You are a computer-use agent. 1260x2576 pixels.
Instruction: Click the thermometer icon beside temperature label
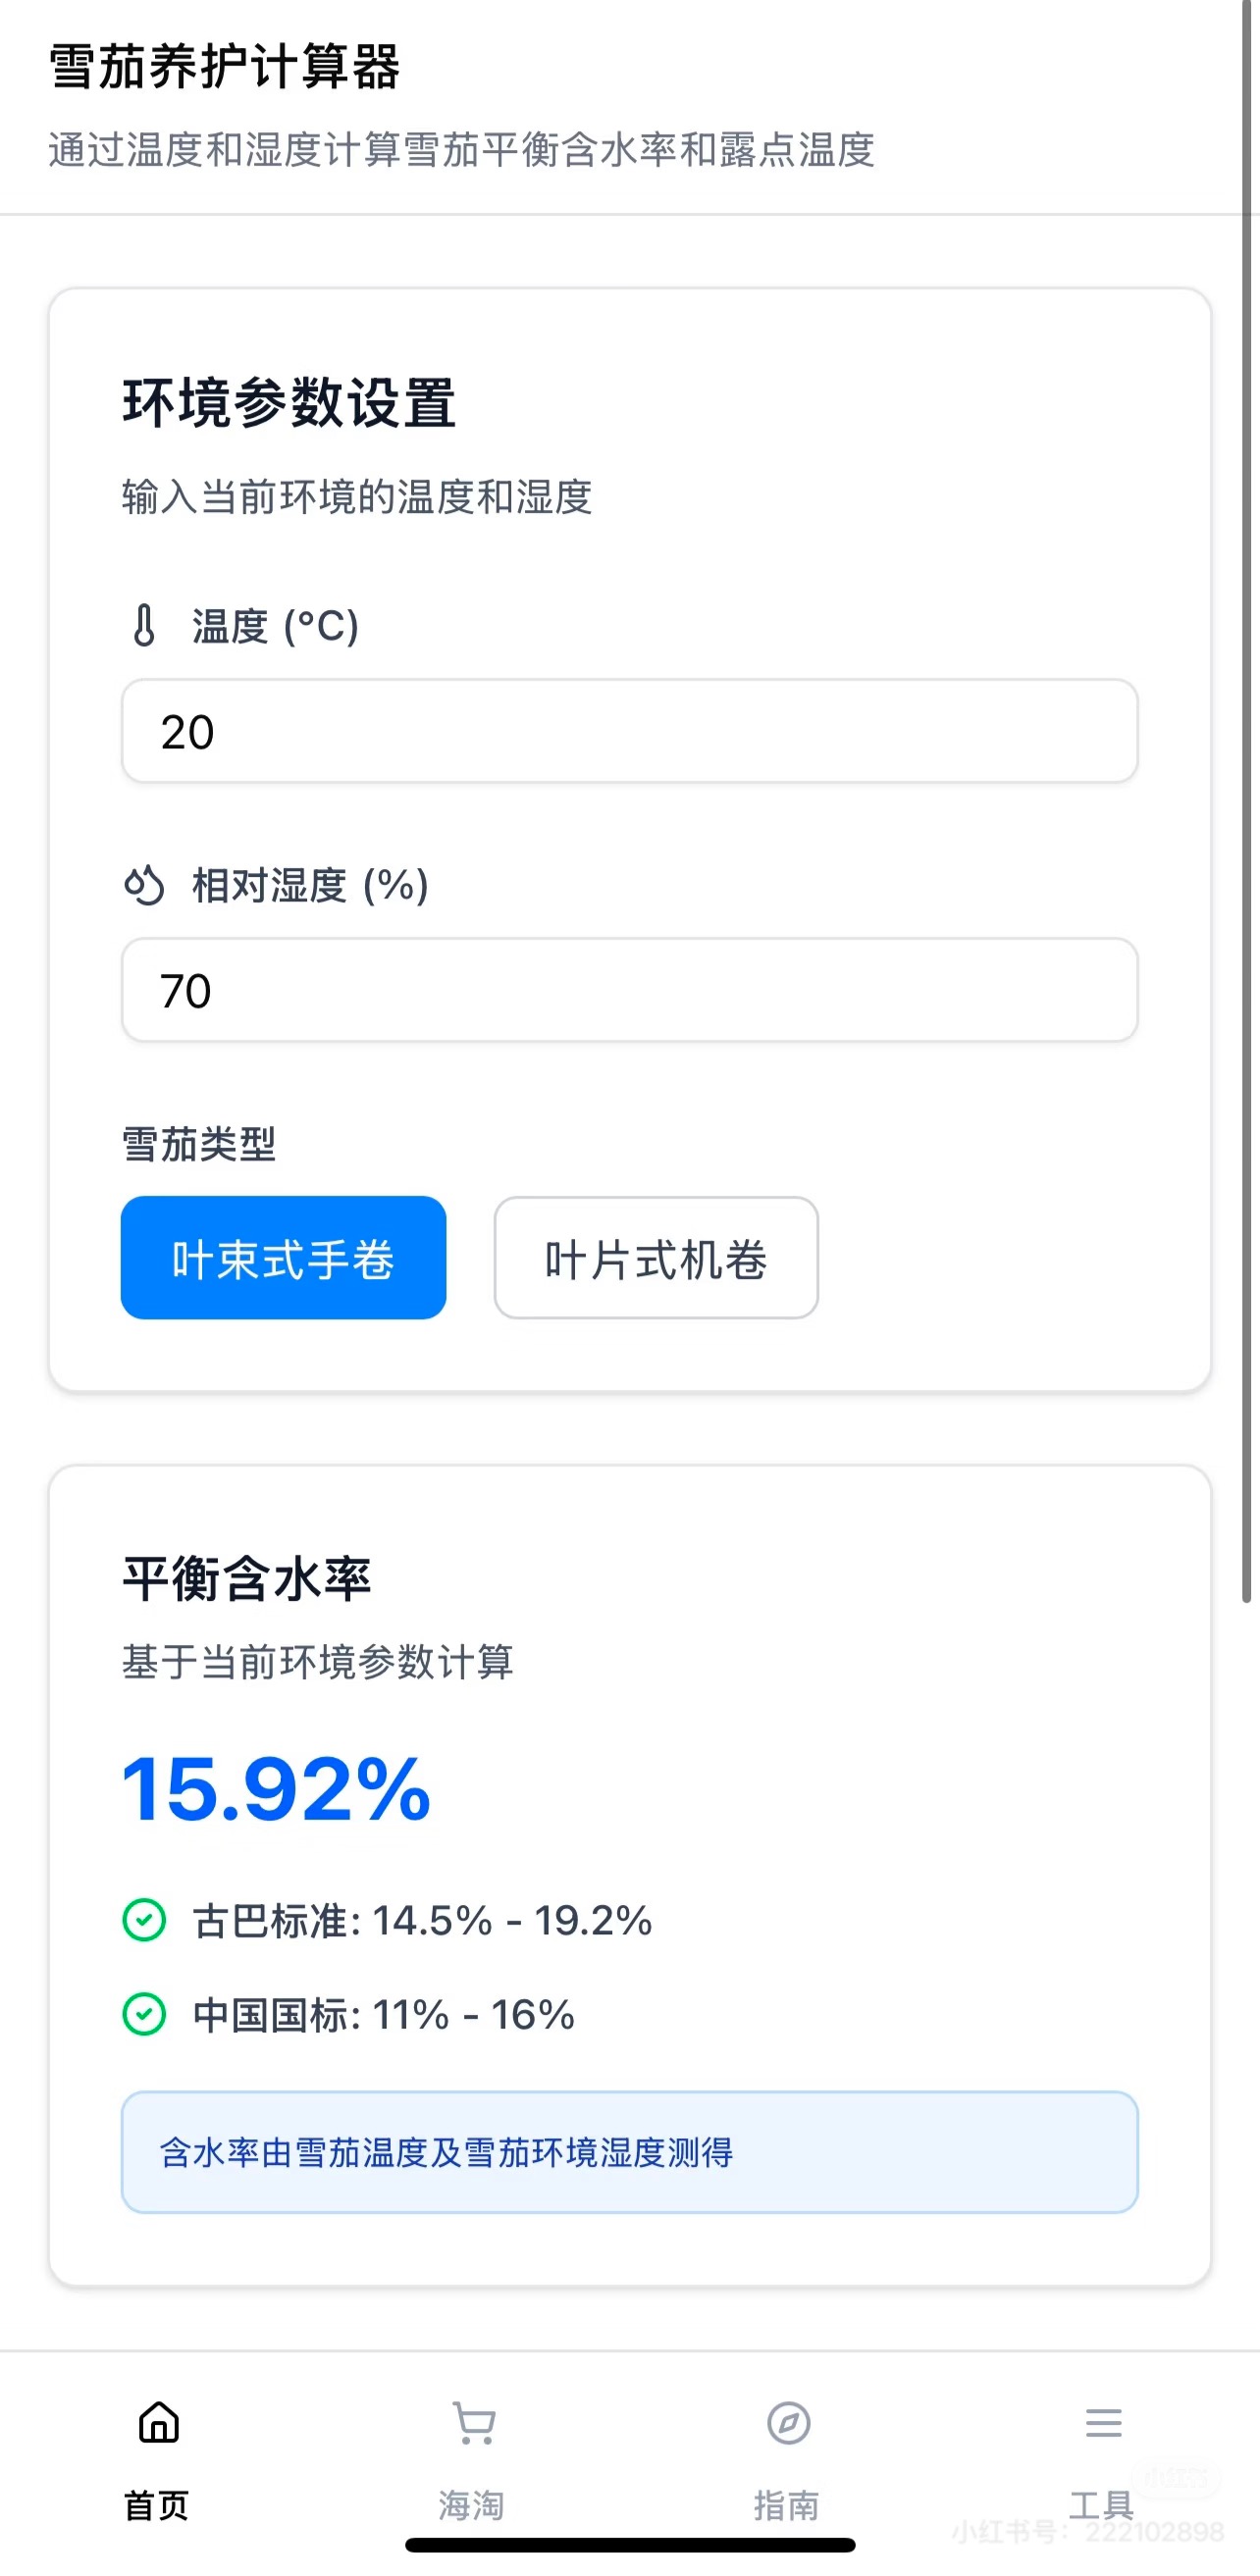click(x=145, y=626)
